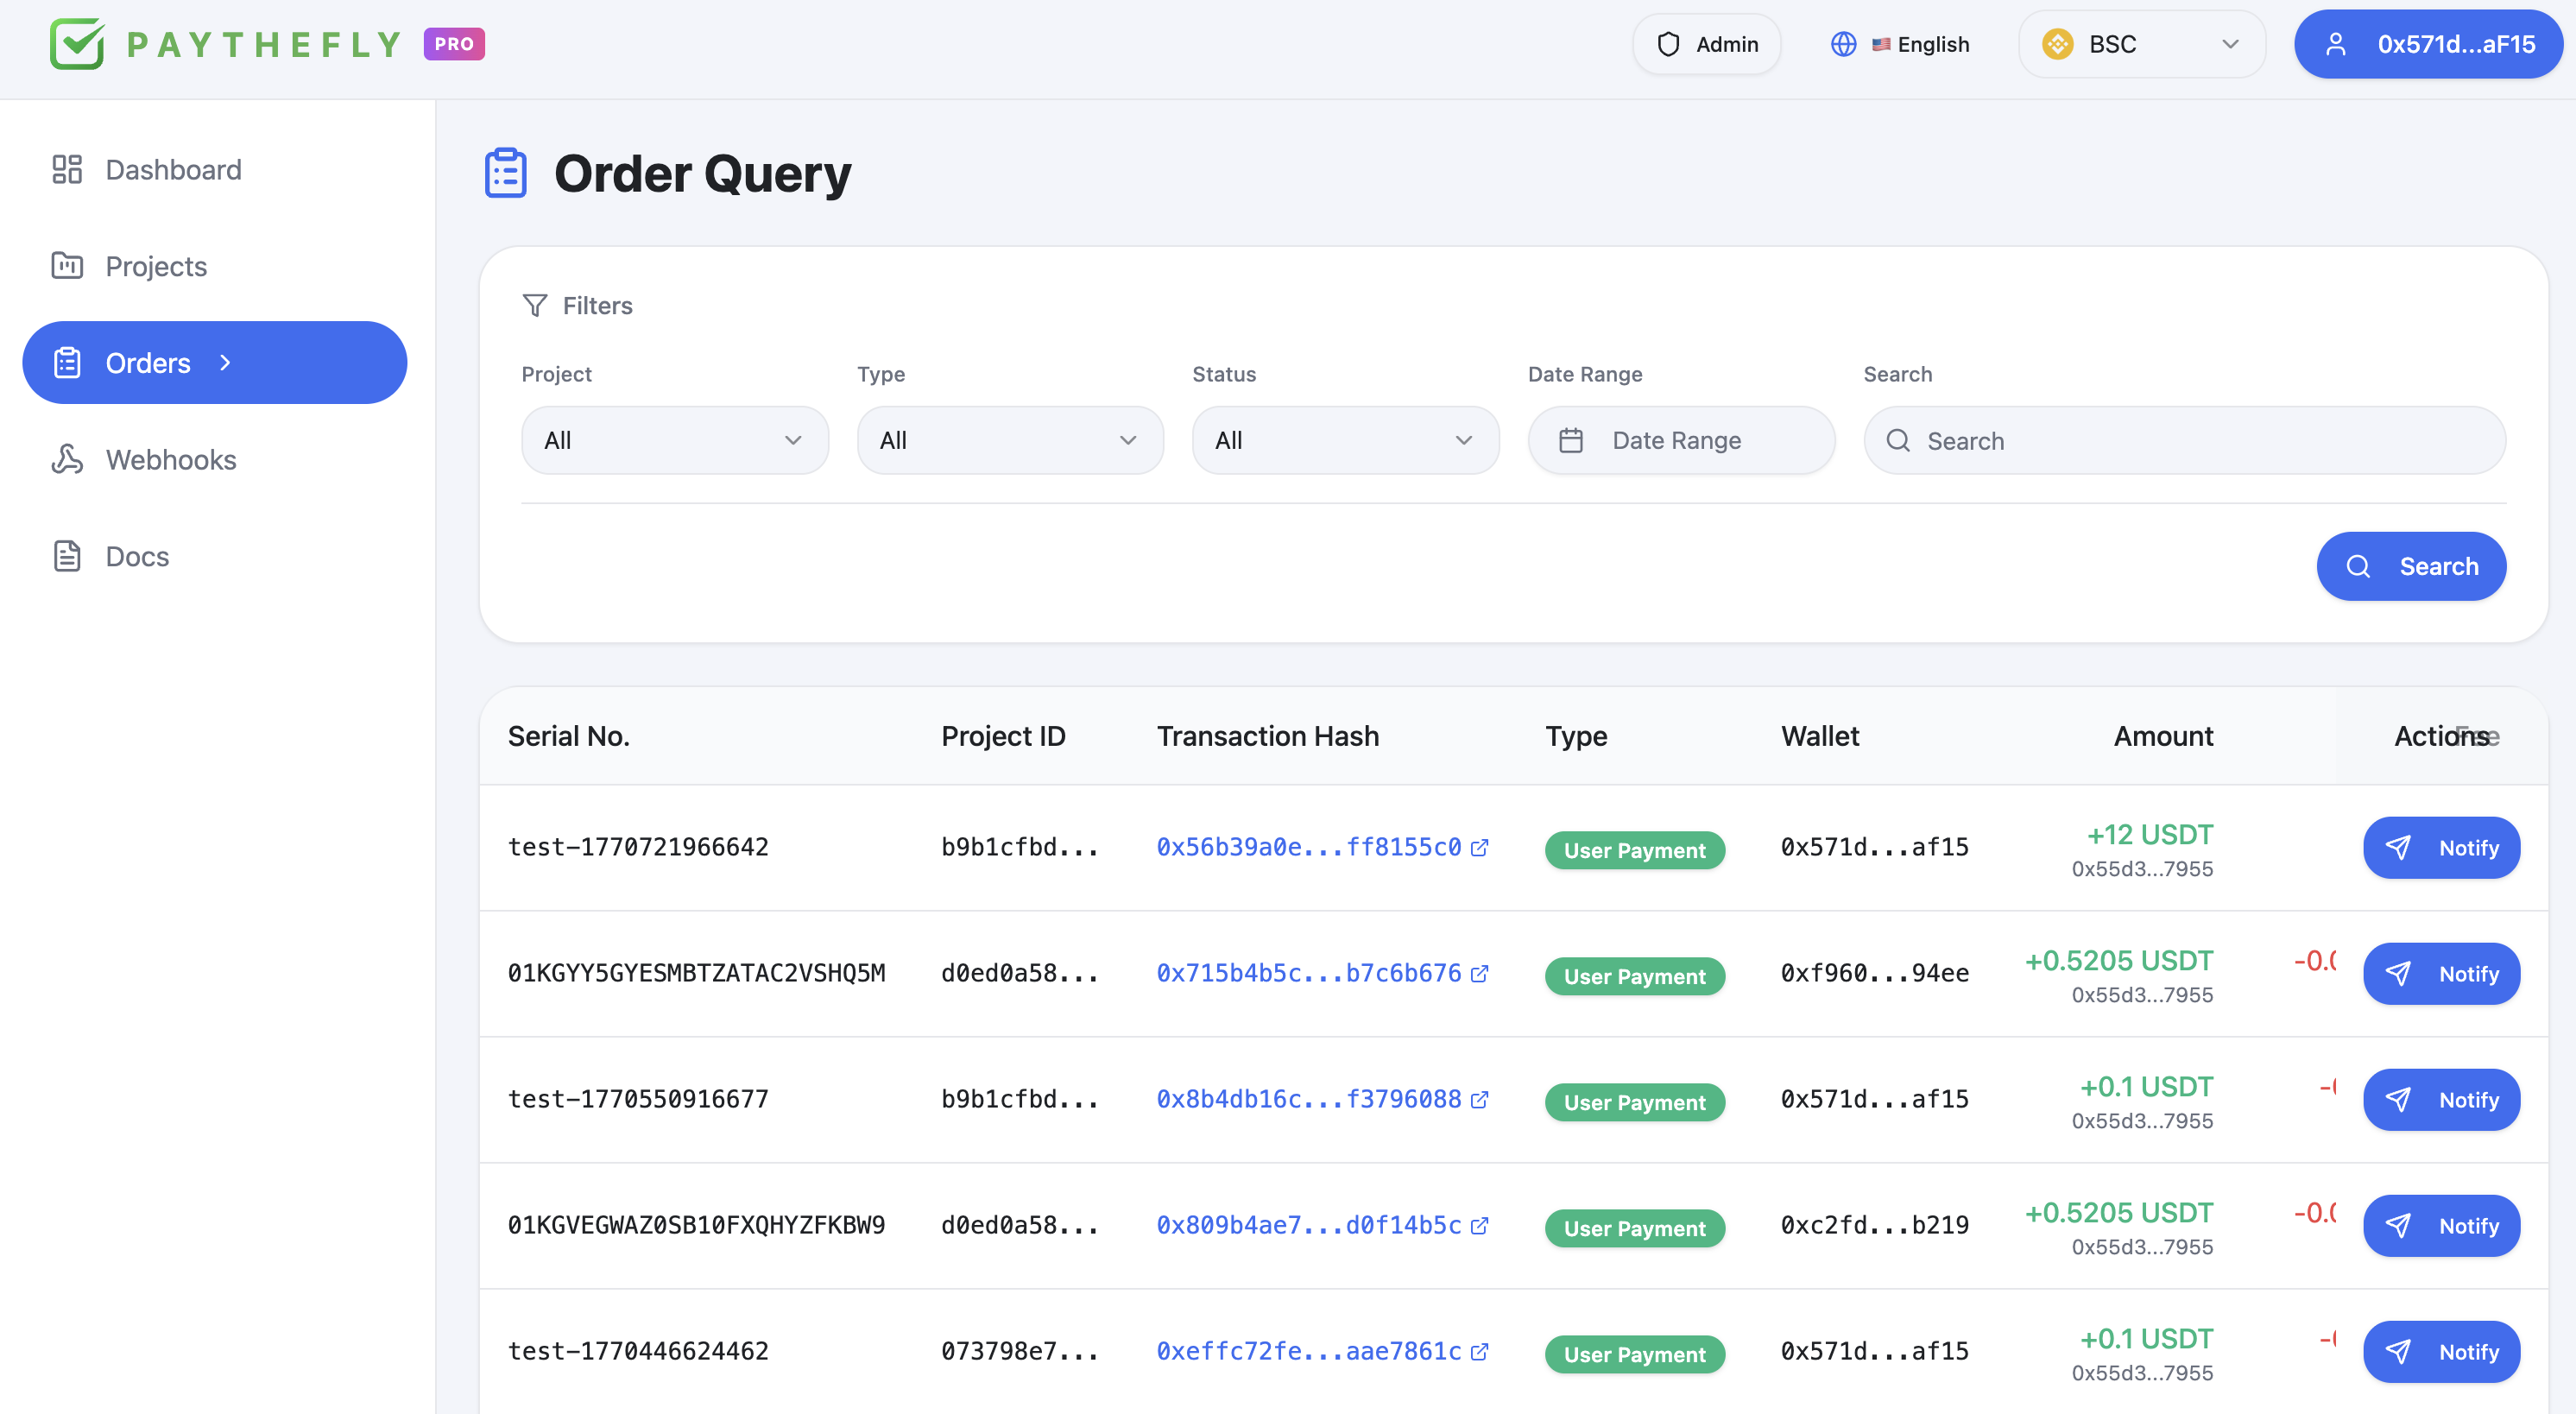Click the external link icon next to hash 0x56b39a0e...ff8155c0
Image resolution: width=2576 pixels, height=1414 pixels.
click(x=1479, y=848)
